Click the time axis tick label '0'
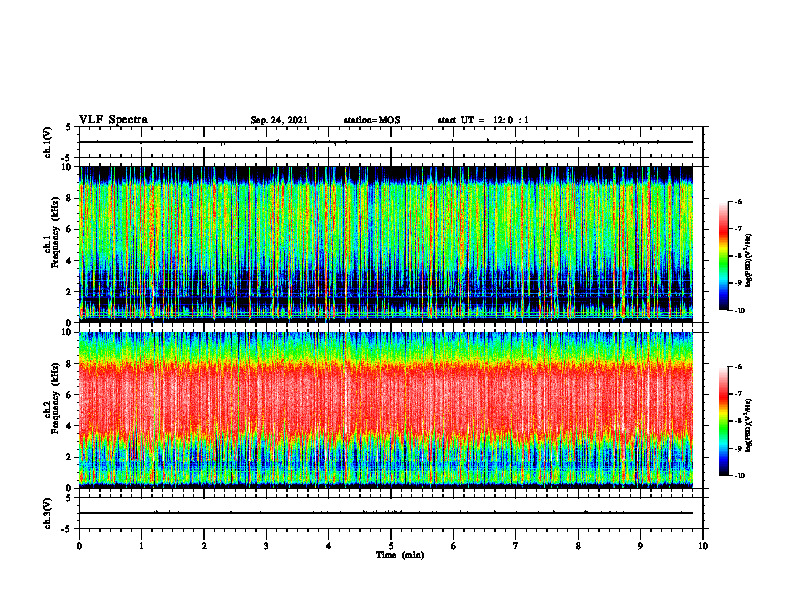Viewport: 792px width, 612px height. pos(79,546)
